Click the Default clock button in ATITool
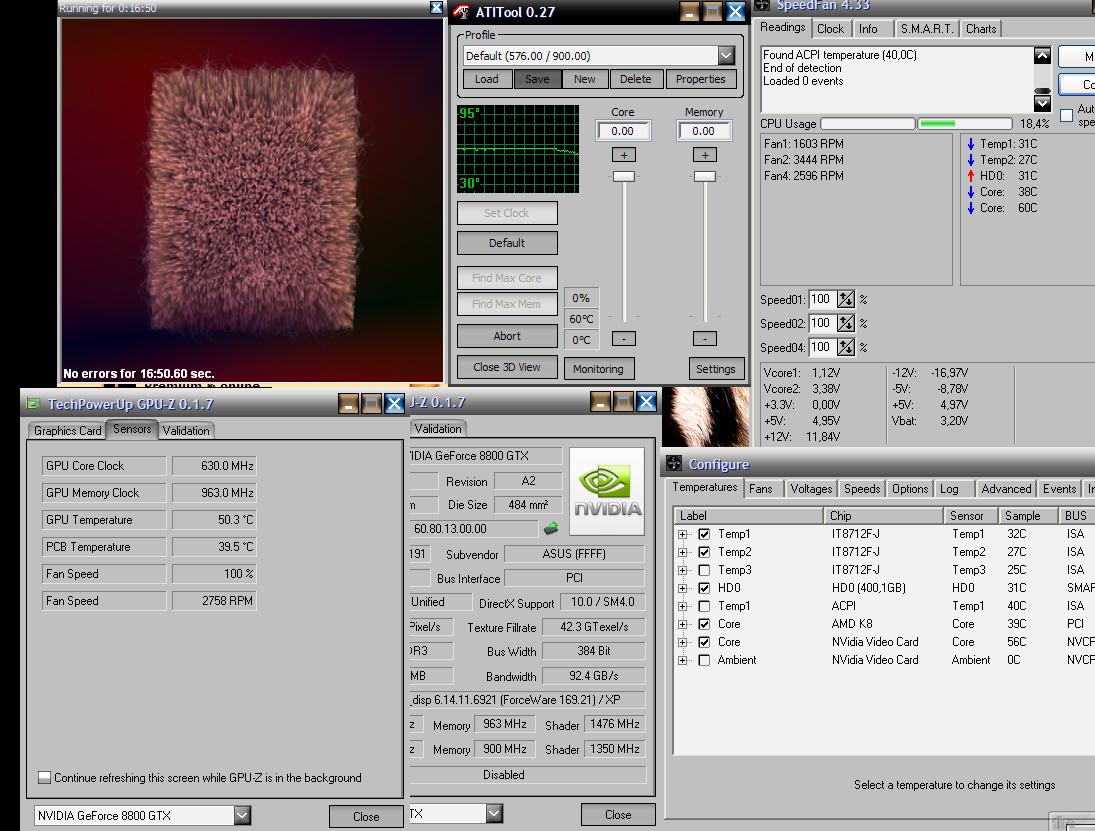 coord(507,243)
